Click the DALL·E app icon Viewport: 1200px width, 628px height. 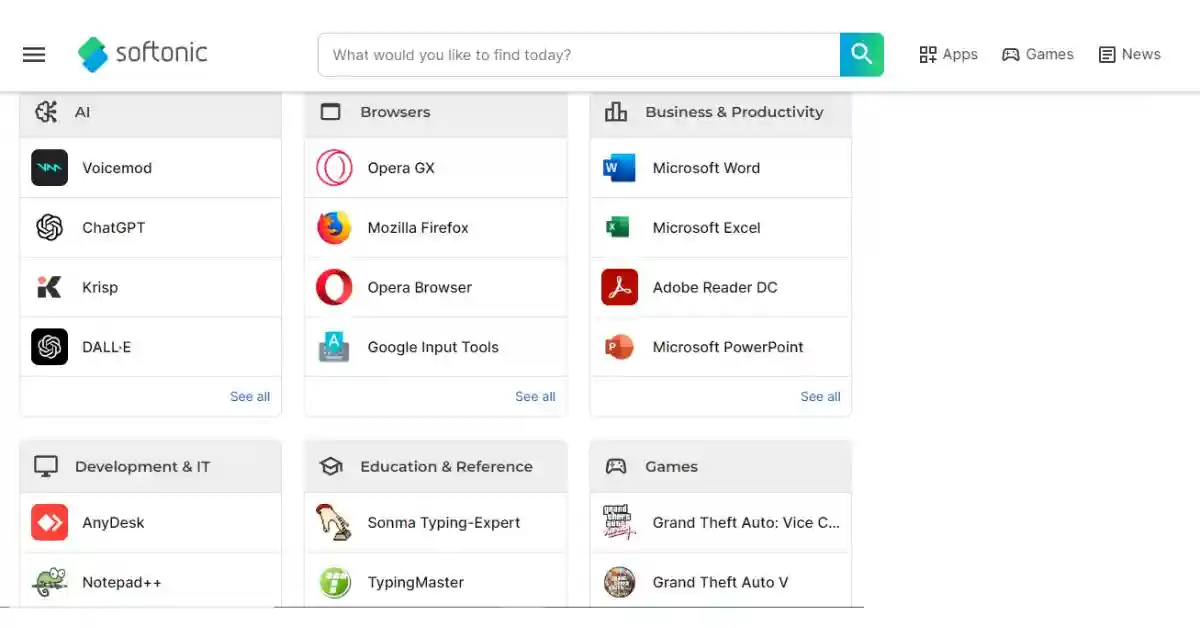50,347
